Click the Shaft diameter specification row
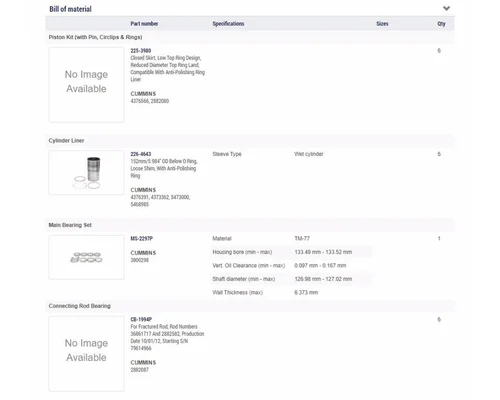 [292, 279]
